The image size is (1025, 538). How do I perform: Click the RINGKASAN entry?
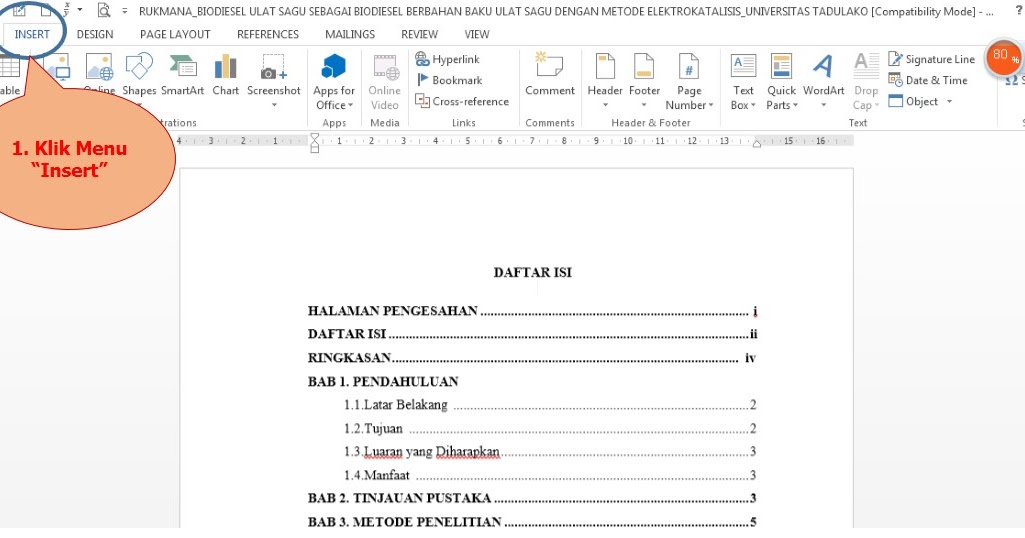pos(531,358)
